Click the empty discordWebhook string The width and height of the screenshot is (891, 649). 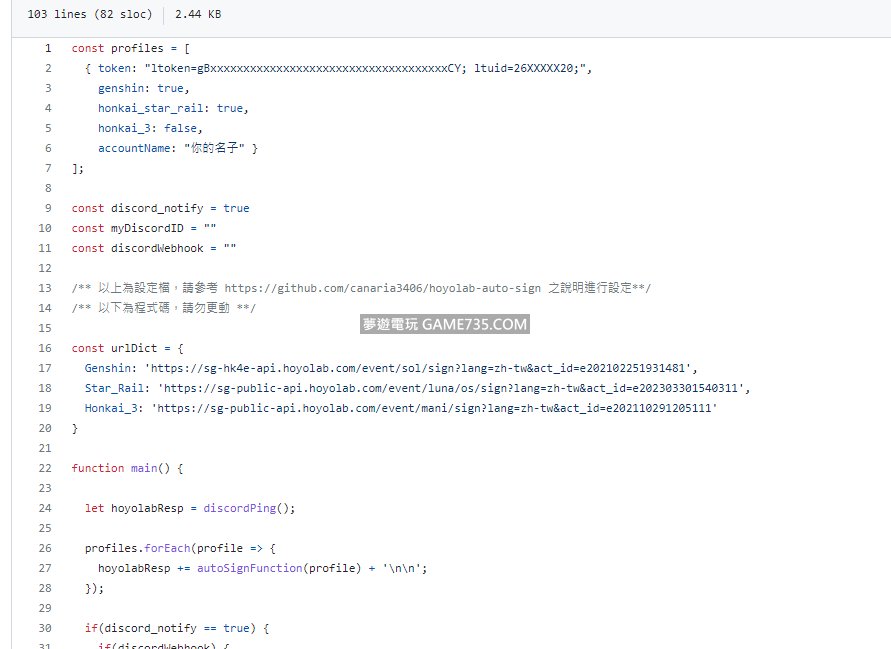click(x=230, y=248)
